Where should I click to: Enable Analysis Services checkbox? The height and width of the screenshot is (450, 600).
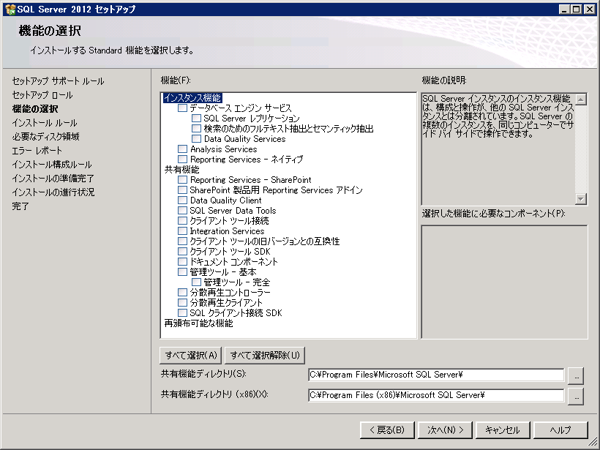click(183, 149)
